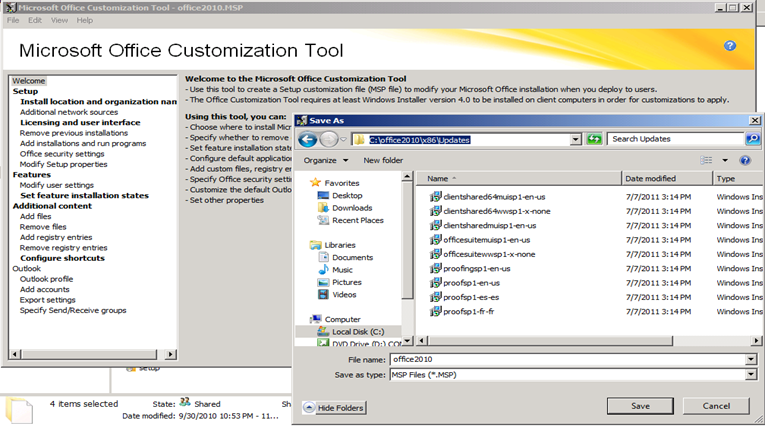Select Set feature installation states
The image size is (765, 427).
(x=84, y=196)
